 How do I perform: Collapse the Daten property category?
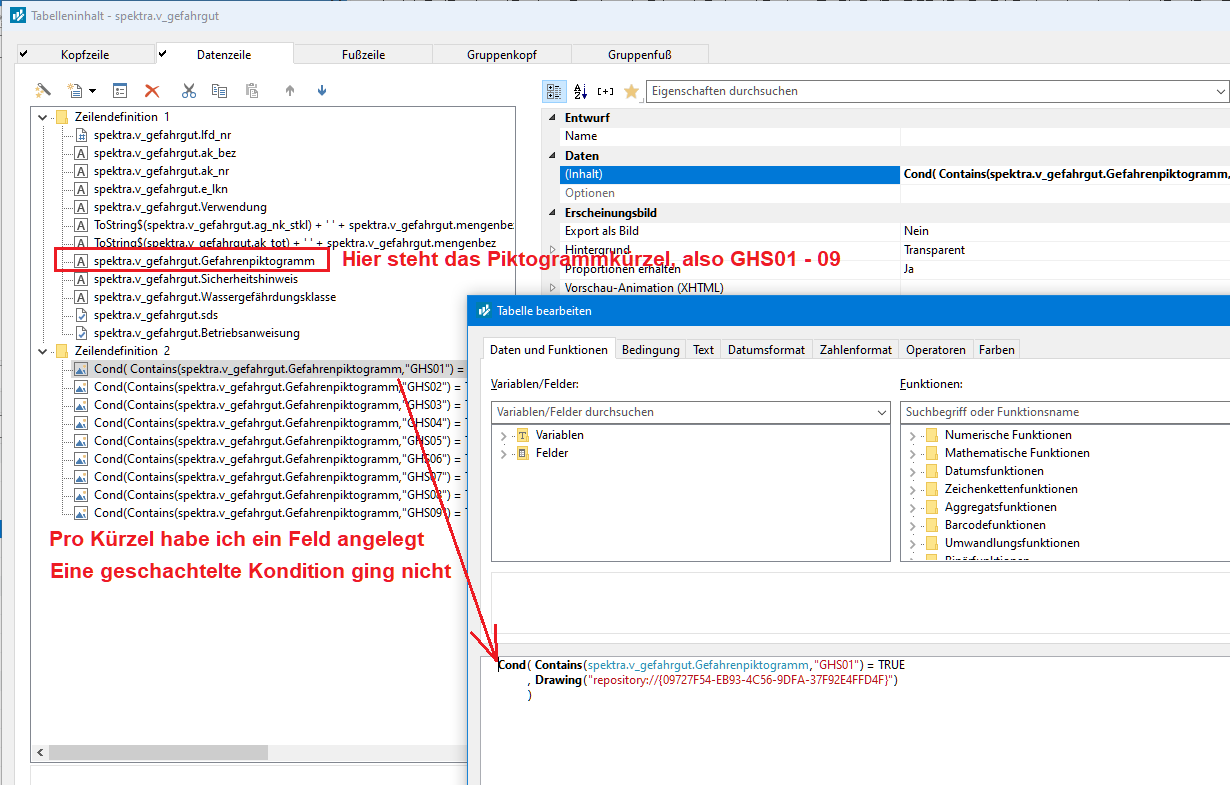click(x=553, y=156)
